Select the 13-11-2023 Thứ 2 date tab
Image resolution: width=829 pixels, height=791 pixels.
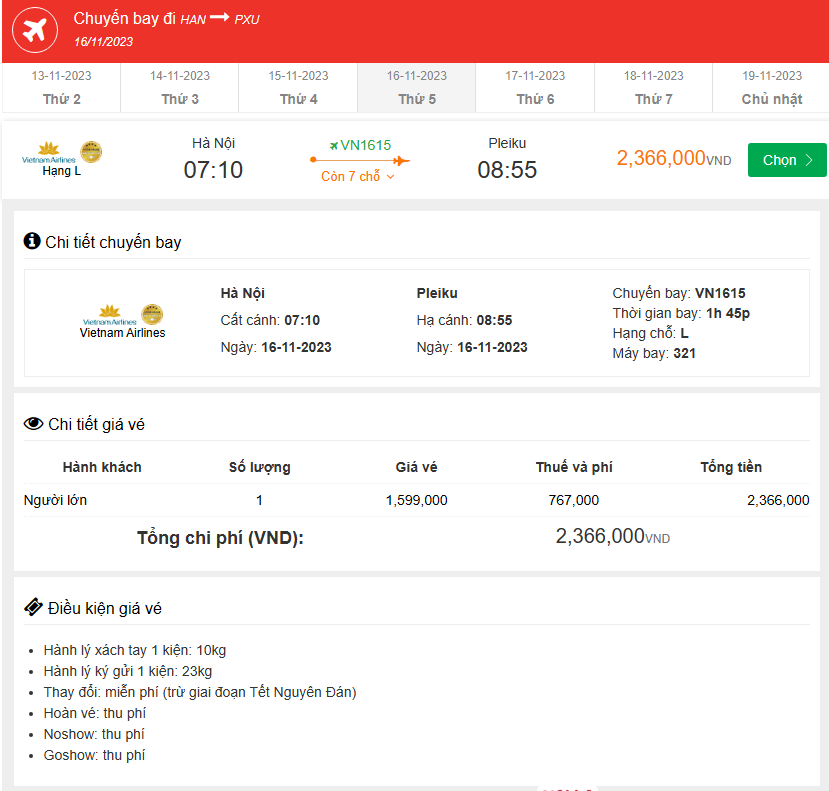tap(61, 88)
